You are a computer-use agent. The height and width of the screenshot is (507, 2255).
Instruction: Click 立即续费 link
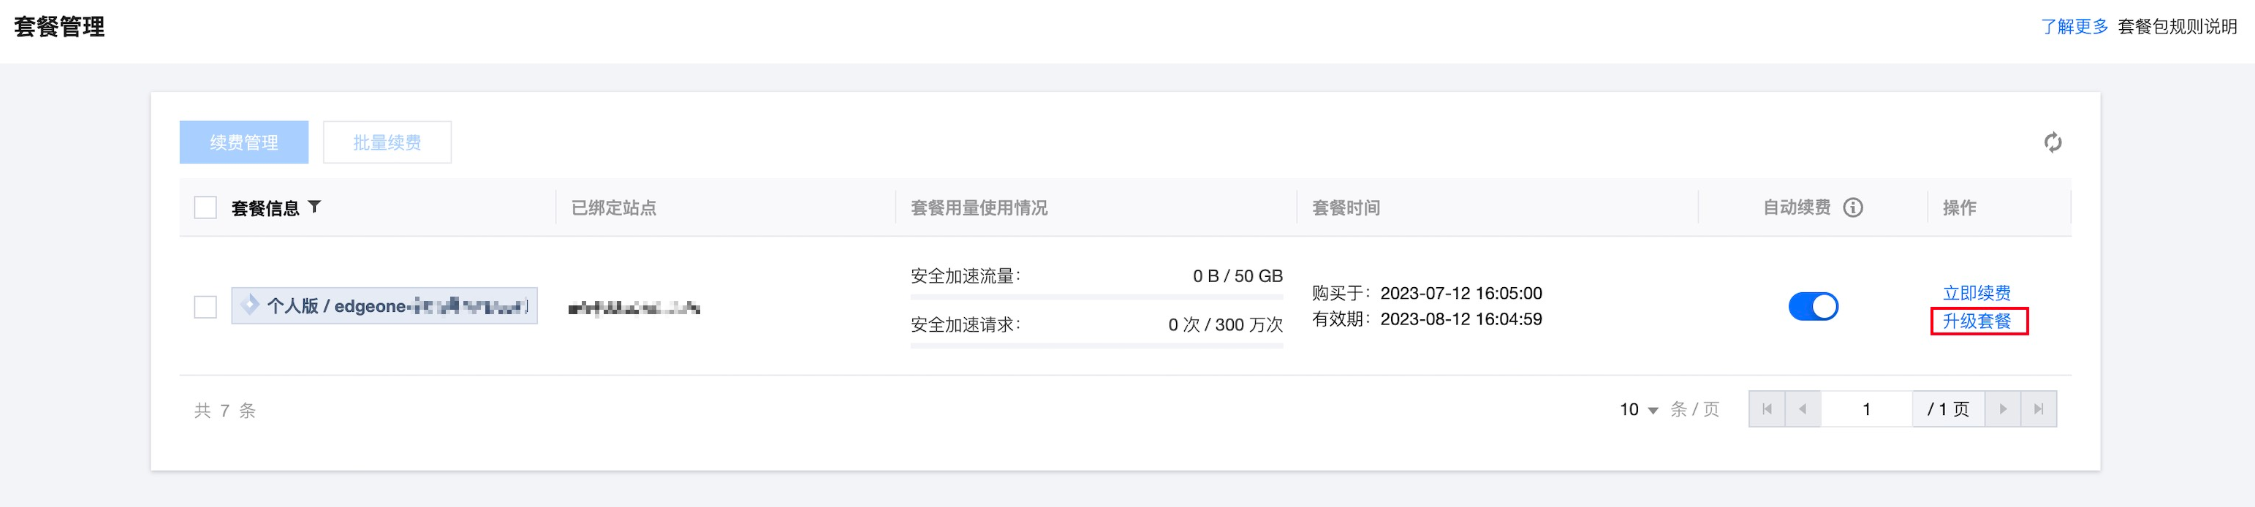point(1976,293)
